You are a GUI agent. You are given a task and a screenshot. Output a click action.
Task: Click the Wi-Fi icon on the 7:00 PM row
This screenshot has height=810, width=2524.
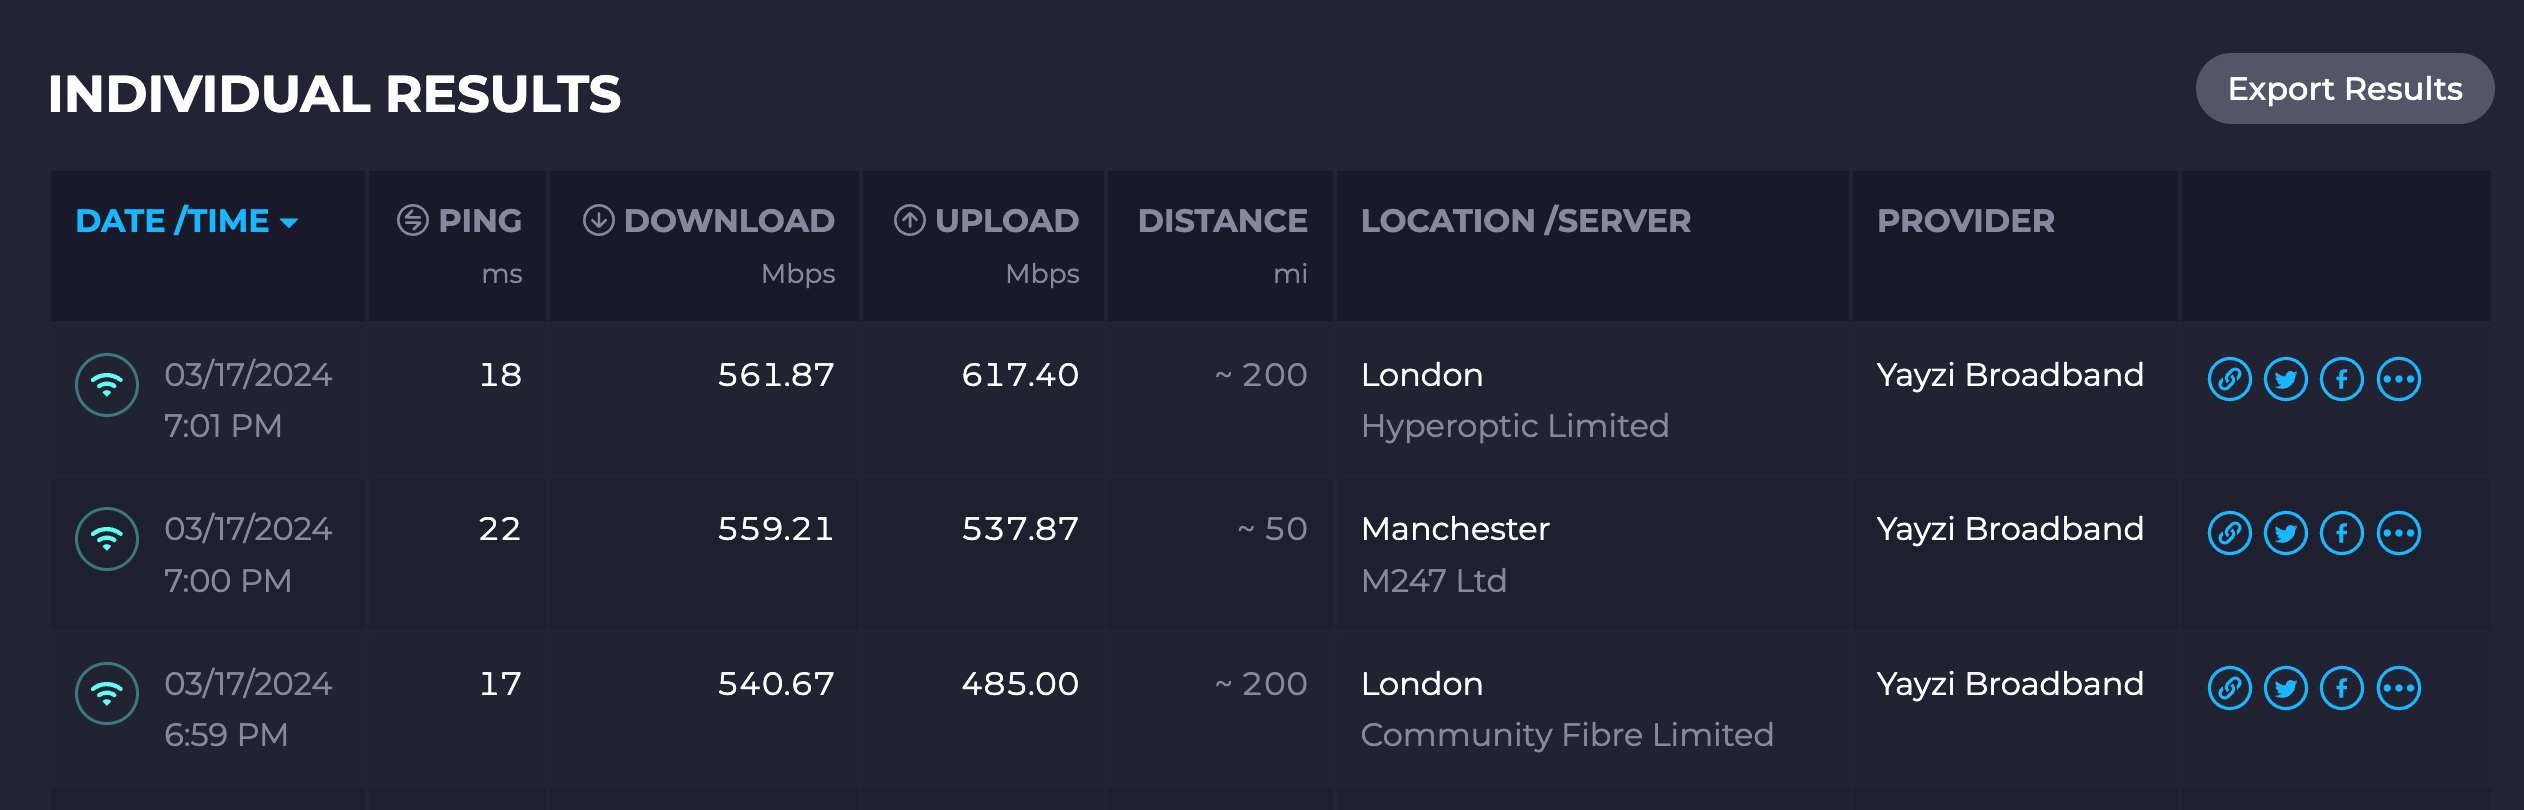107,540
